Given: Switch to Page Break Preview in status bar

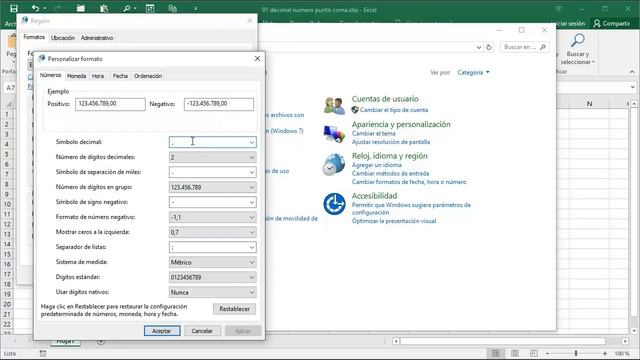Looking at the screenshot, I should click(533, 353).
